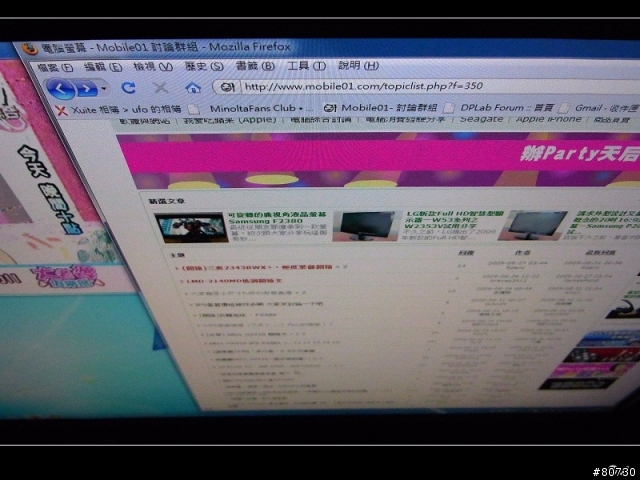The image size is (640, 480).
Task: Open the Samsung F2380 news article title
Action: click(277, 218)
